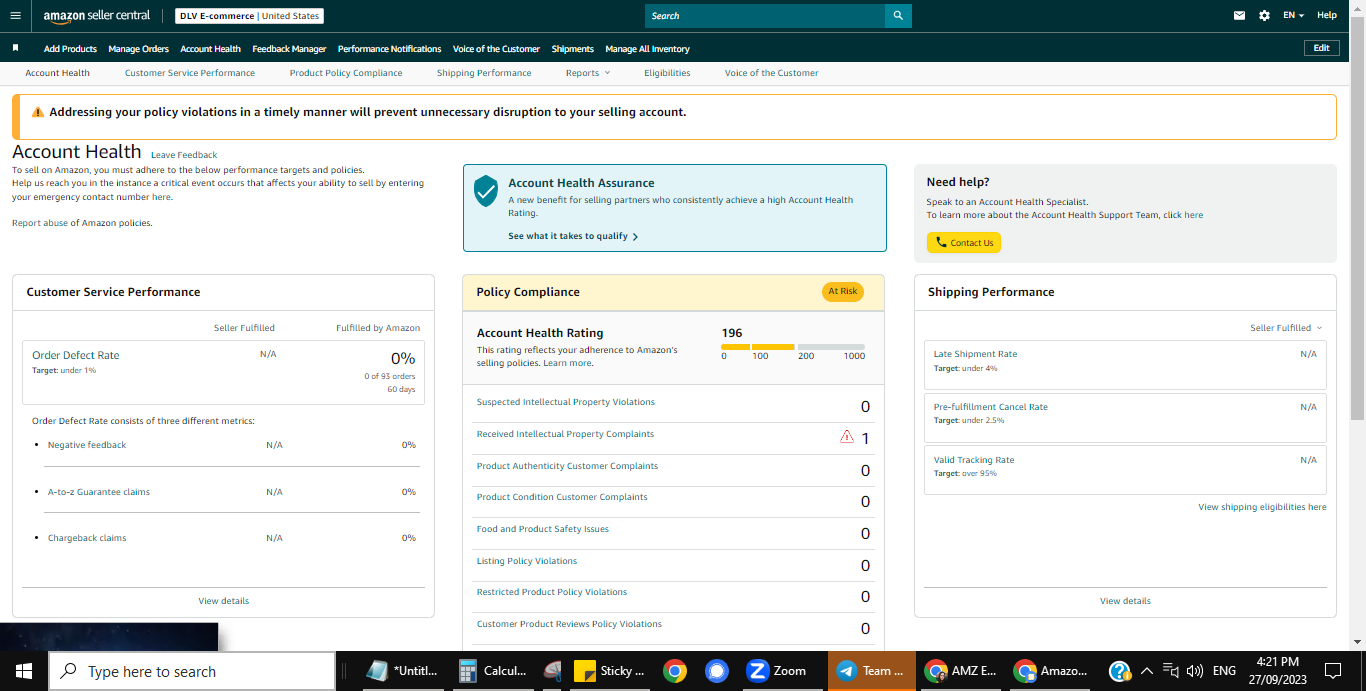This screenshot has height=691, width=1366.
Task: Open Telegram Team window in taskbar
Action: click(871, 671)
